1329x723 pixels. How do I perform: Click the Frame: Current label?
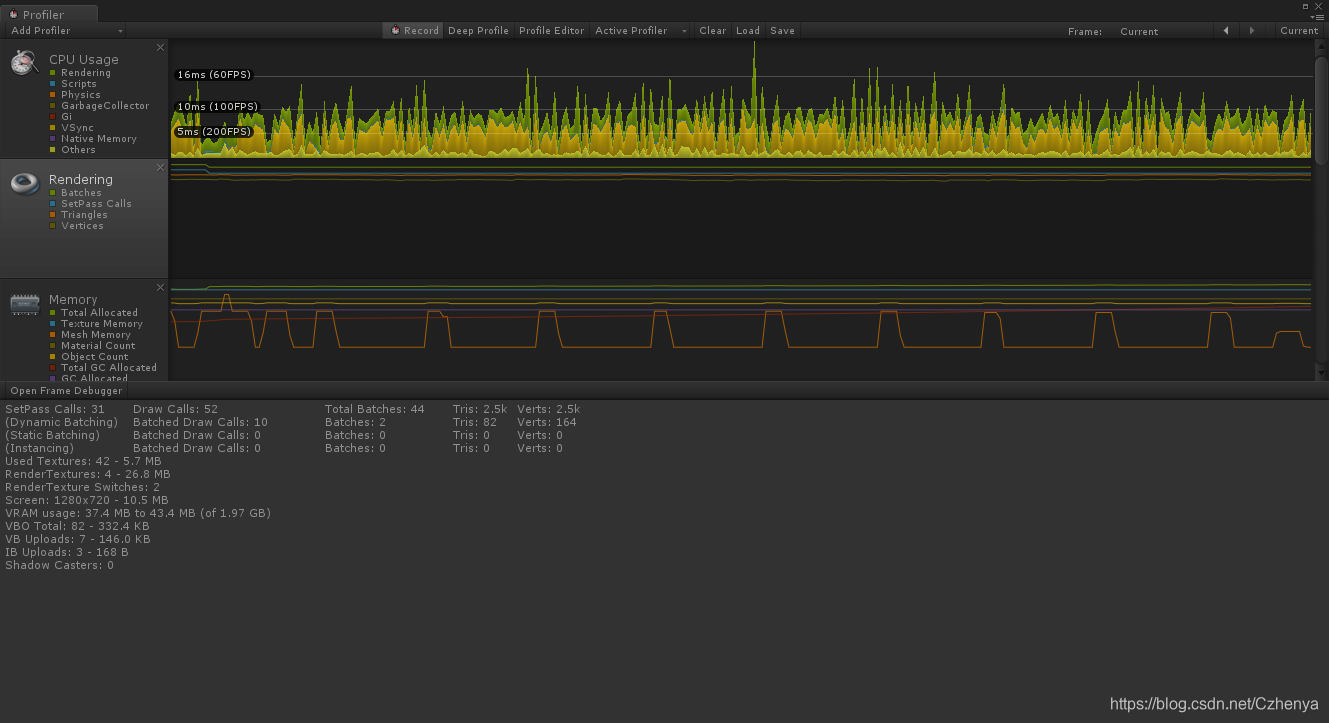[1113, 31]
